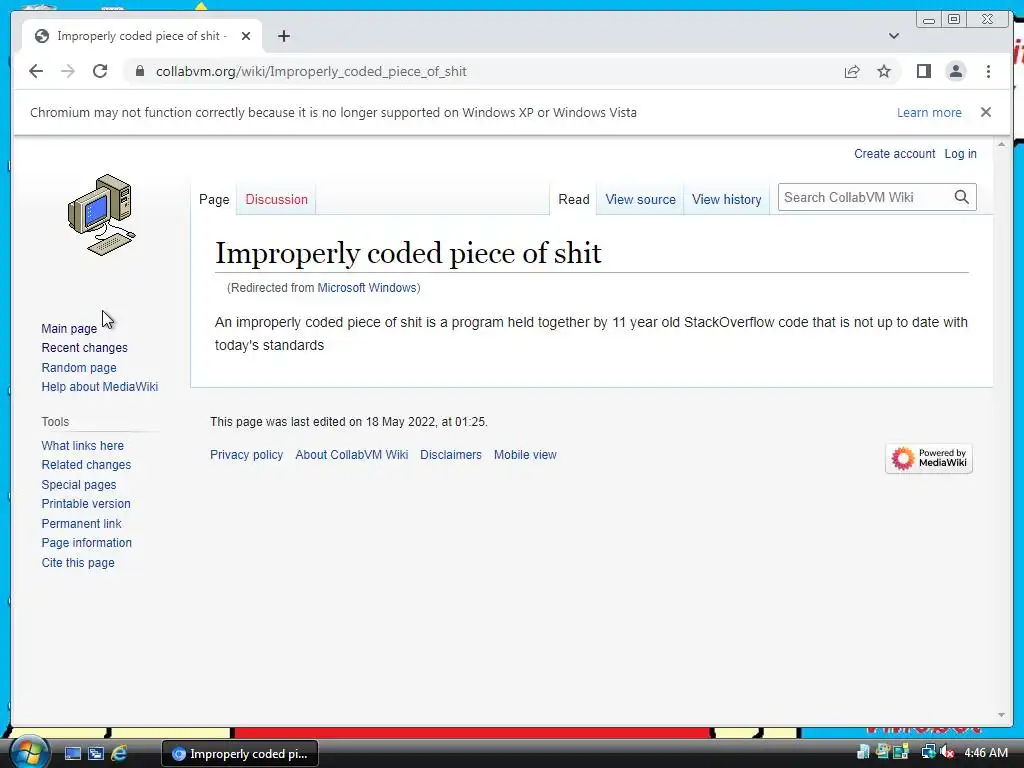
Task: Open the View source tab
Action: click(640, 199)
